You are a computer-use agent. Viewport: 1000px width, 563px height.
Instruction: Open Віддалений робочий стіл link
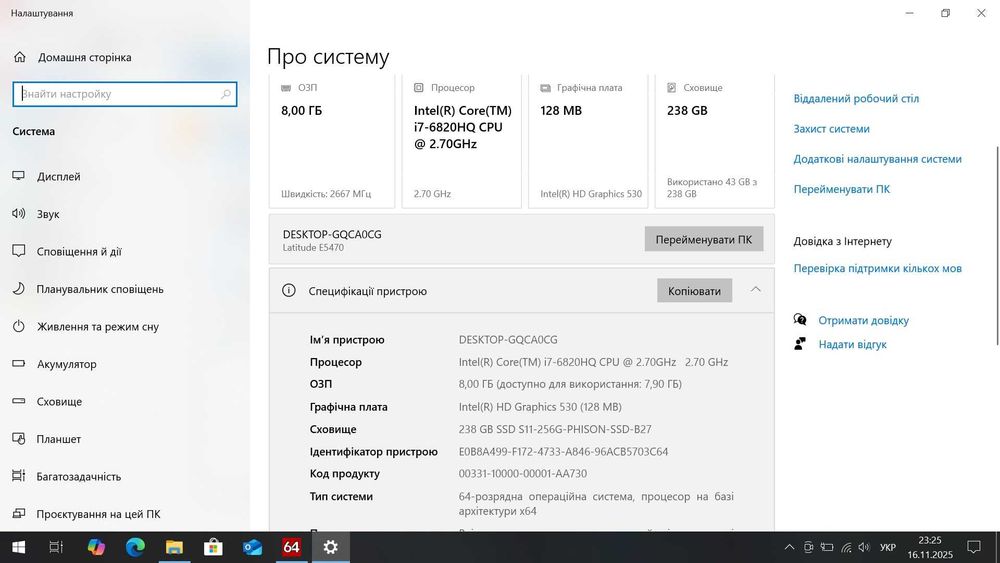point(856,99)
